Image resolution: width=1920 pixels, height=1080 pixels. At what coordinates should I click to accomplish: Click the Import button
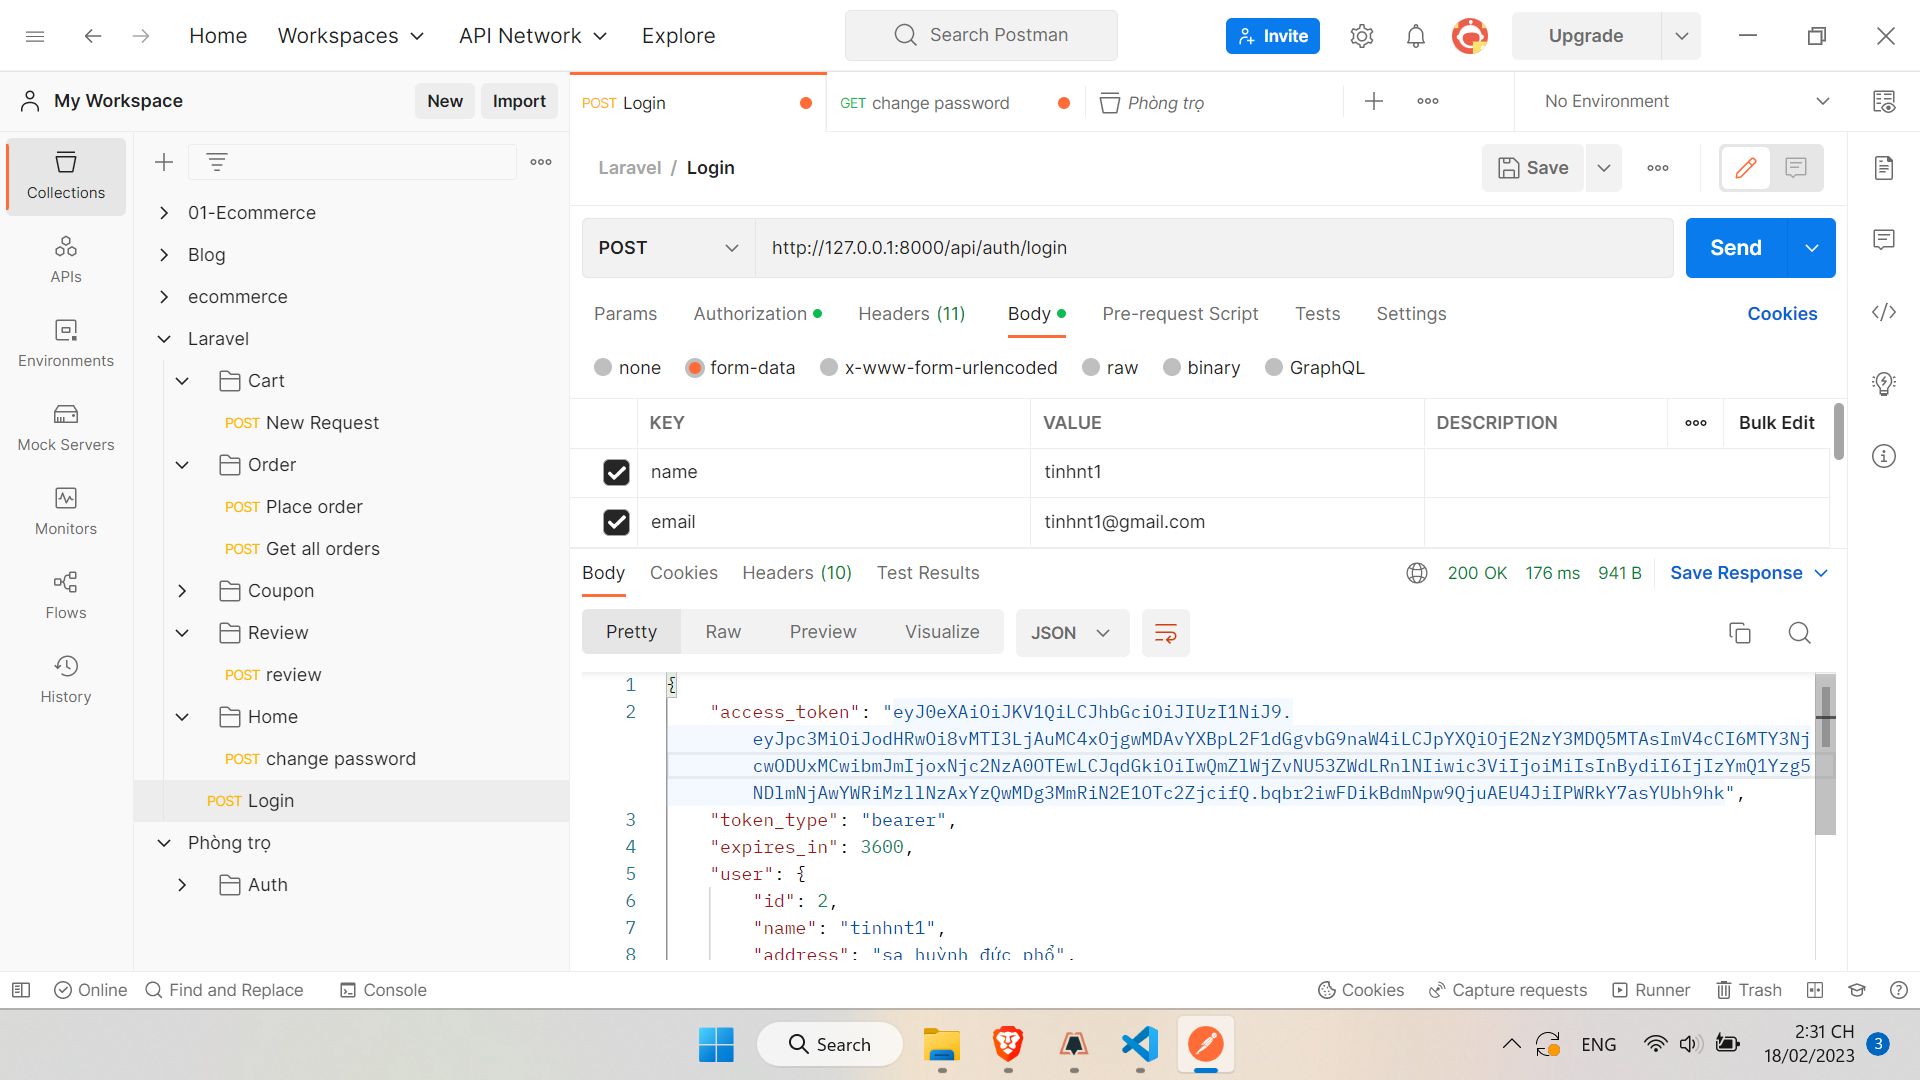coord(519,100)
